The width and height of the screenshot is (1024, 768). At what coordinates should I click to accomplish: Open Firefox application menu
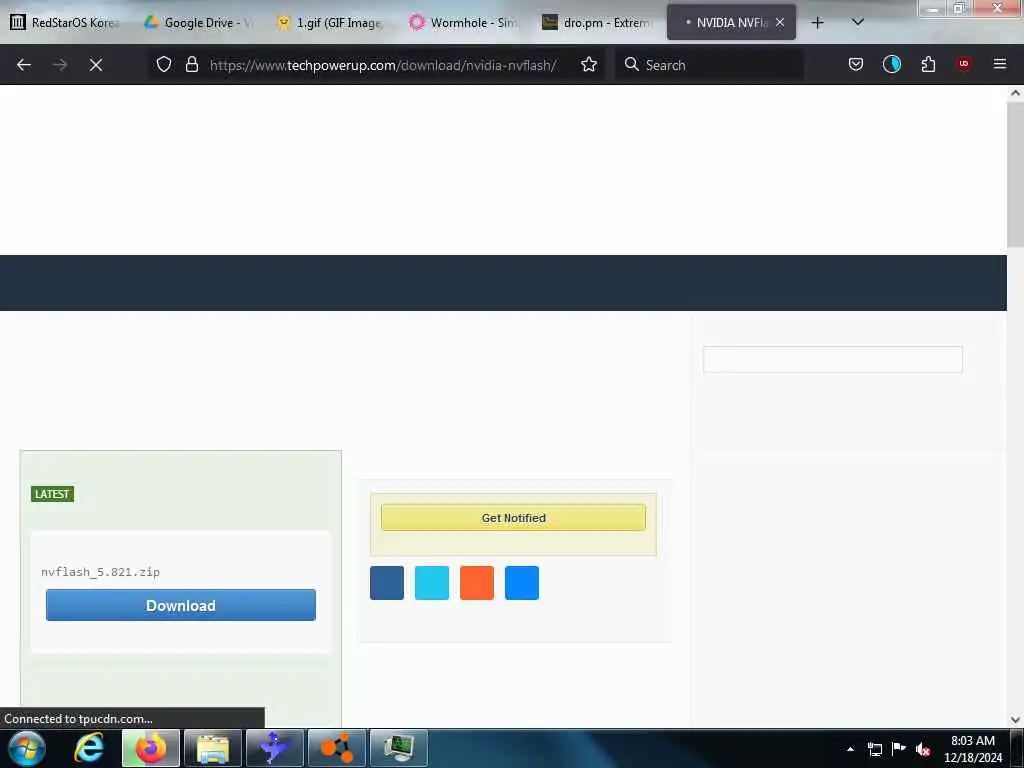pyautogui.click(x=999, y=64)
